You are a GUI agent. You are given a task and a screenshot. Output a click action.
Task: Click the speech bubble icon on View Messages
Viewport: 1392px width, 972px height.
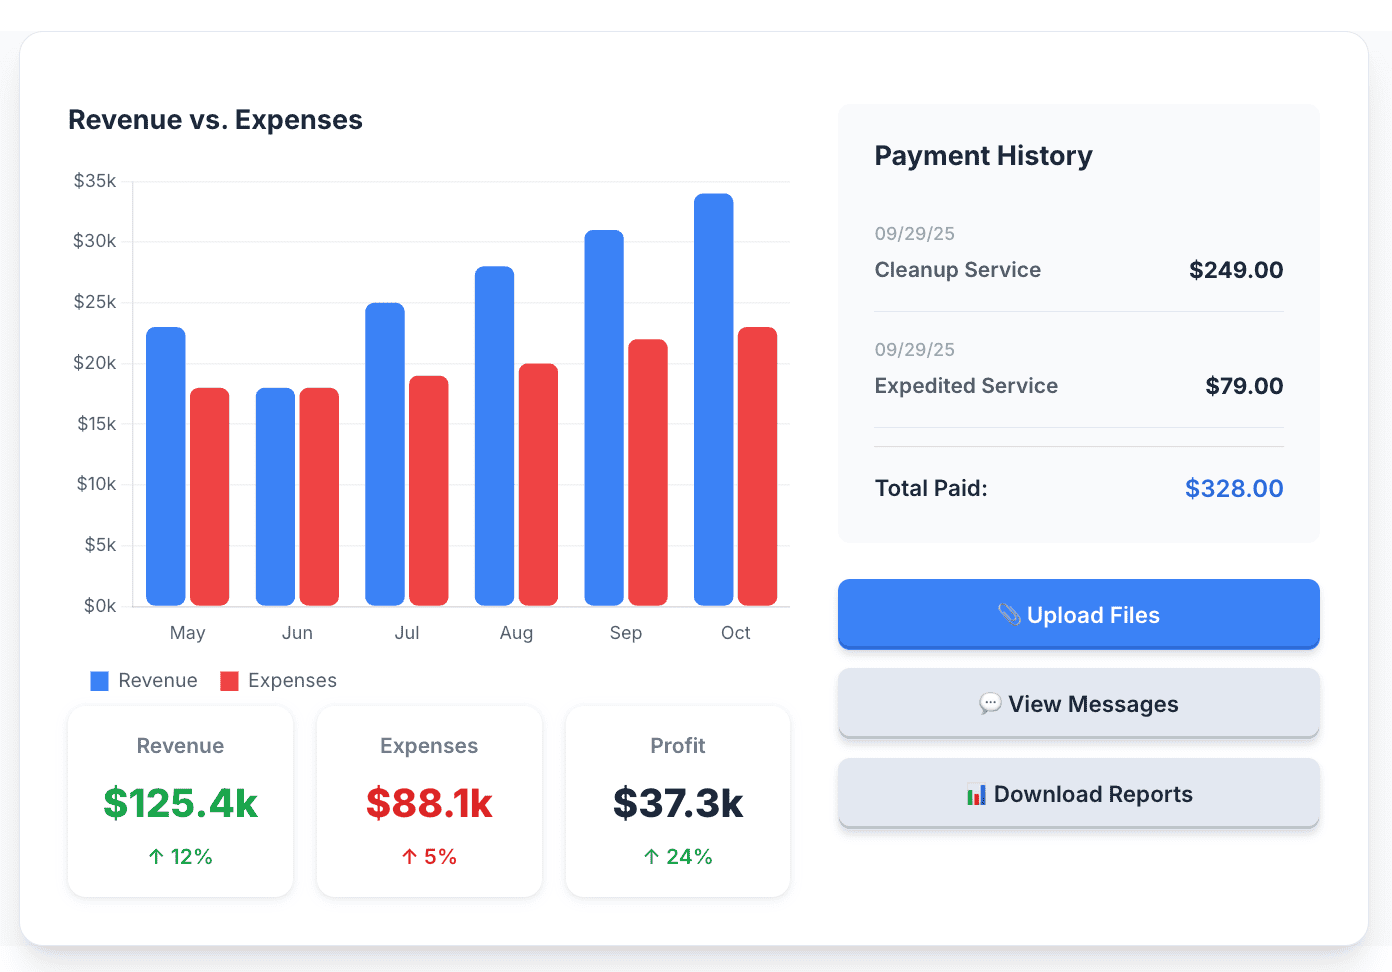tap(989, 703)
